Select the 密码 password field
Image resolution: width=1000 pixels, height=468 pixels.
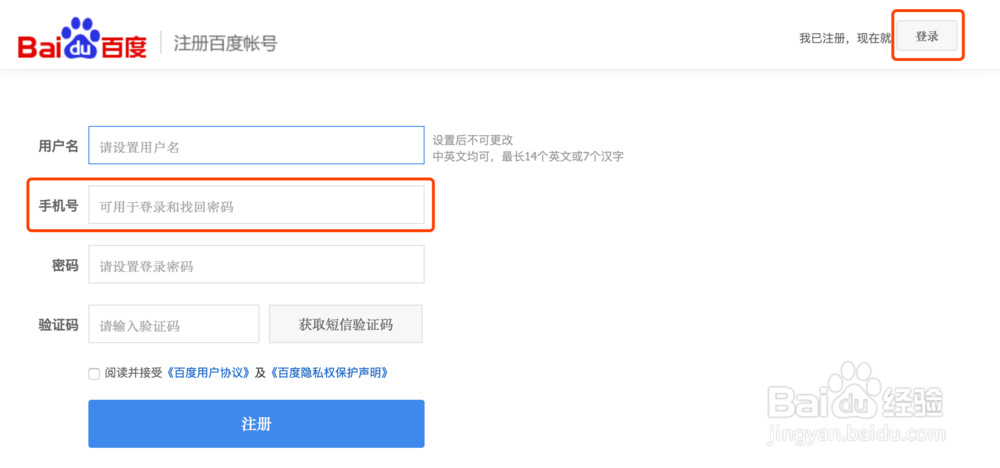[256, 266]
